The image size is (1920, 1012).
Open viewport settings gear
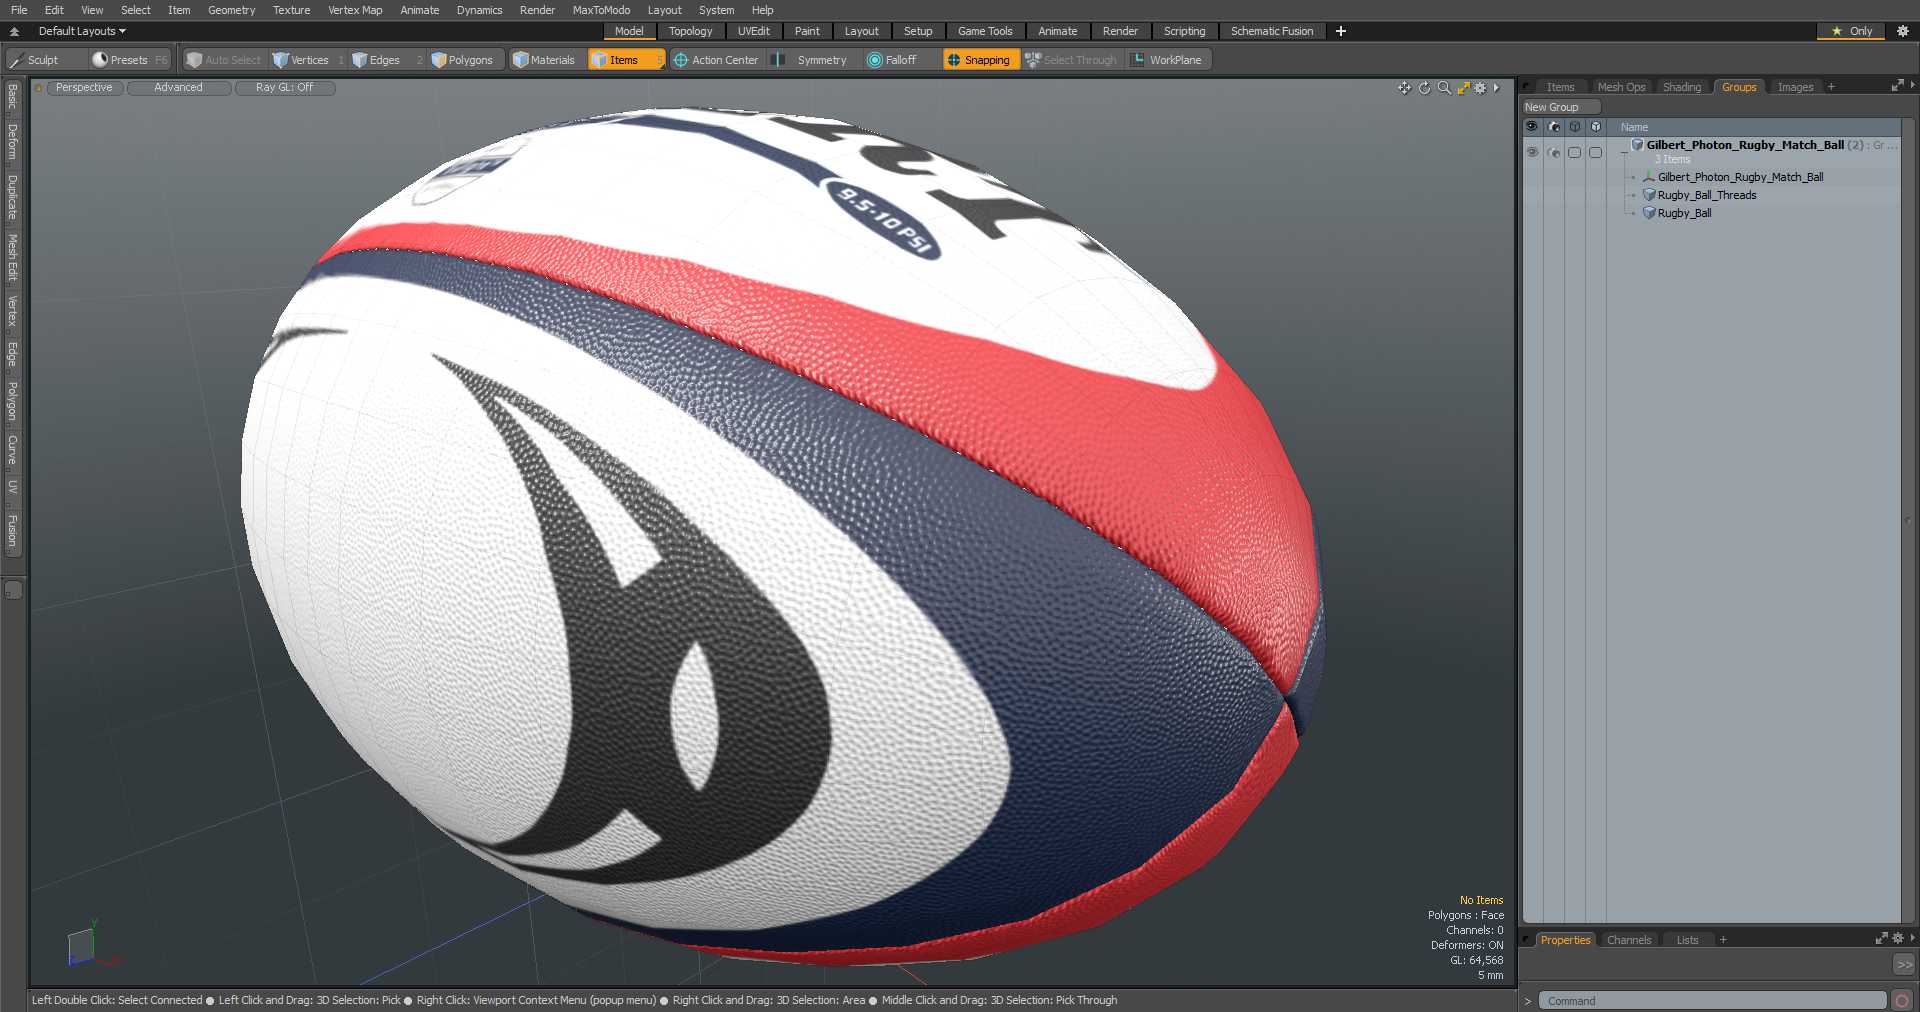tap(1481, 88)
